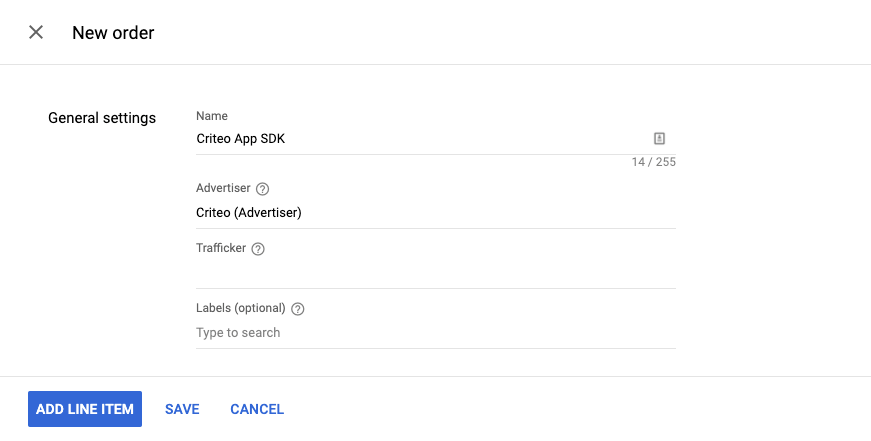Open the Trafficker help question mark icon
The width and height of the screenshot is (871, 441).
[x=258, y=249]
